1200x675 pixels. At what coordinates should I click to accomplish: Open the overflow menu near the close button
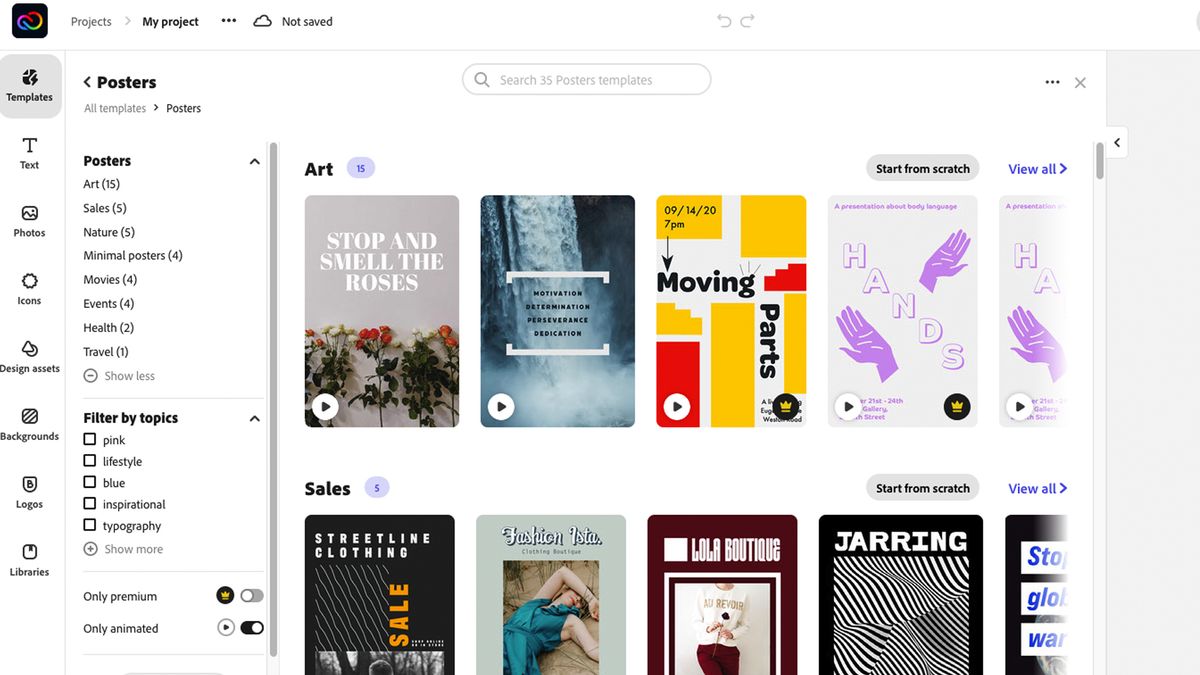(1052, 82)
